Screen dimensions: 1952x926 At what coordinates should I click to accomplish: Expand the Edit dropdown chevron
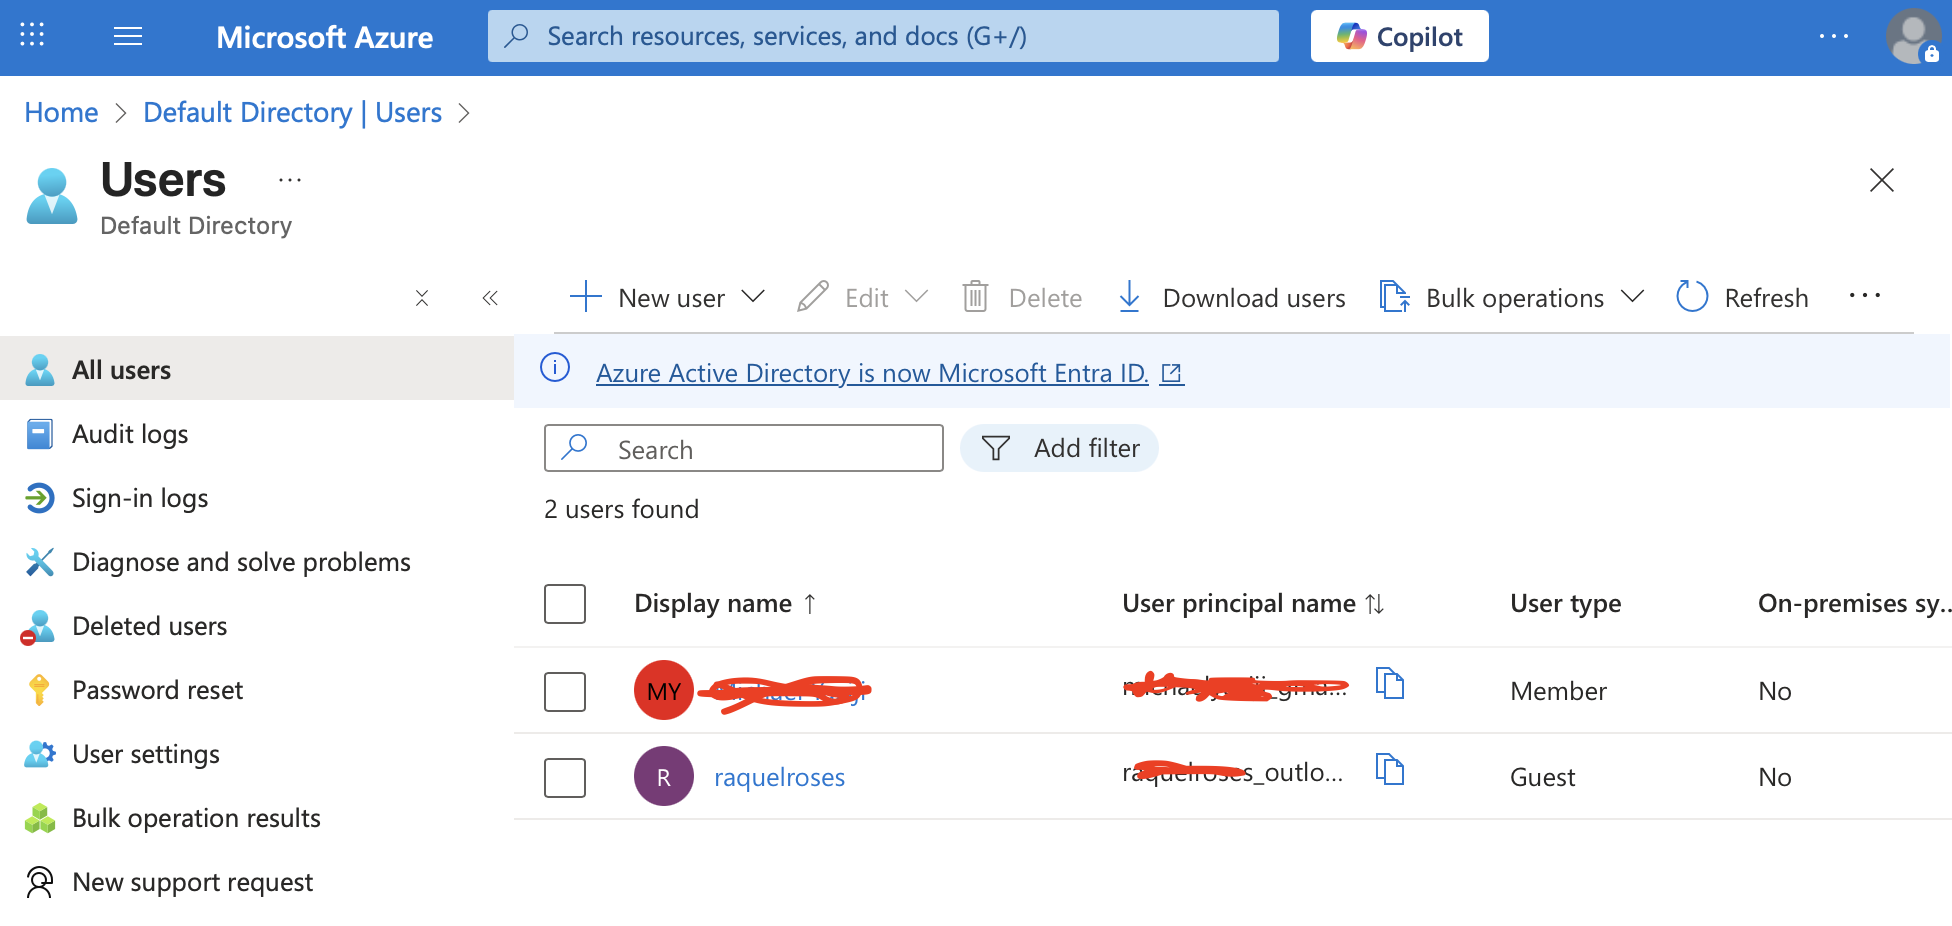pyautogui.click(x=917, y=296)
